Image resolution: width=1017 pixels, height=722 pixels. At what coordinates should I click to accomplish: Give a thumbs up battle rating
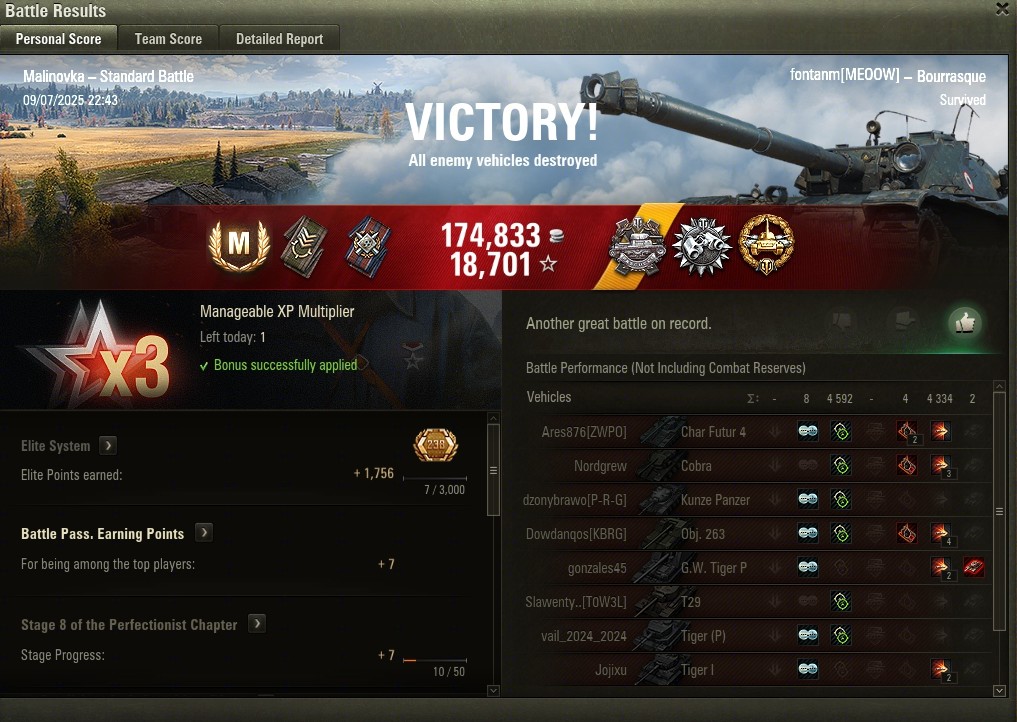coord(965,321)
